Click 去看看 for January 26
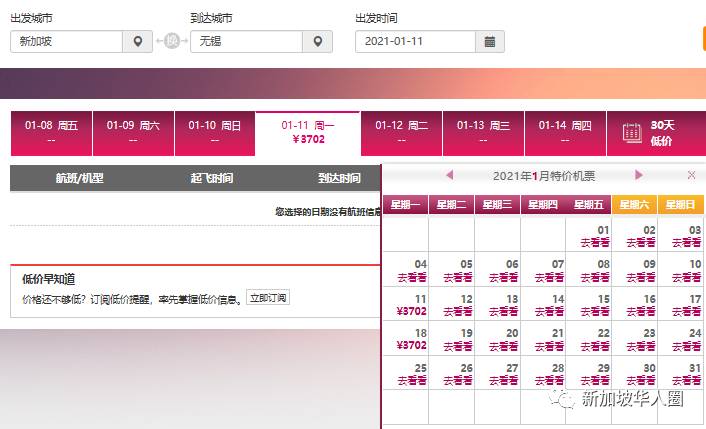Image resolution: width=706 pixels, height=429 pixels. point(457,381)
